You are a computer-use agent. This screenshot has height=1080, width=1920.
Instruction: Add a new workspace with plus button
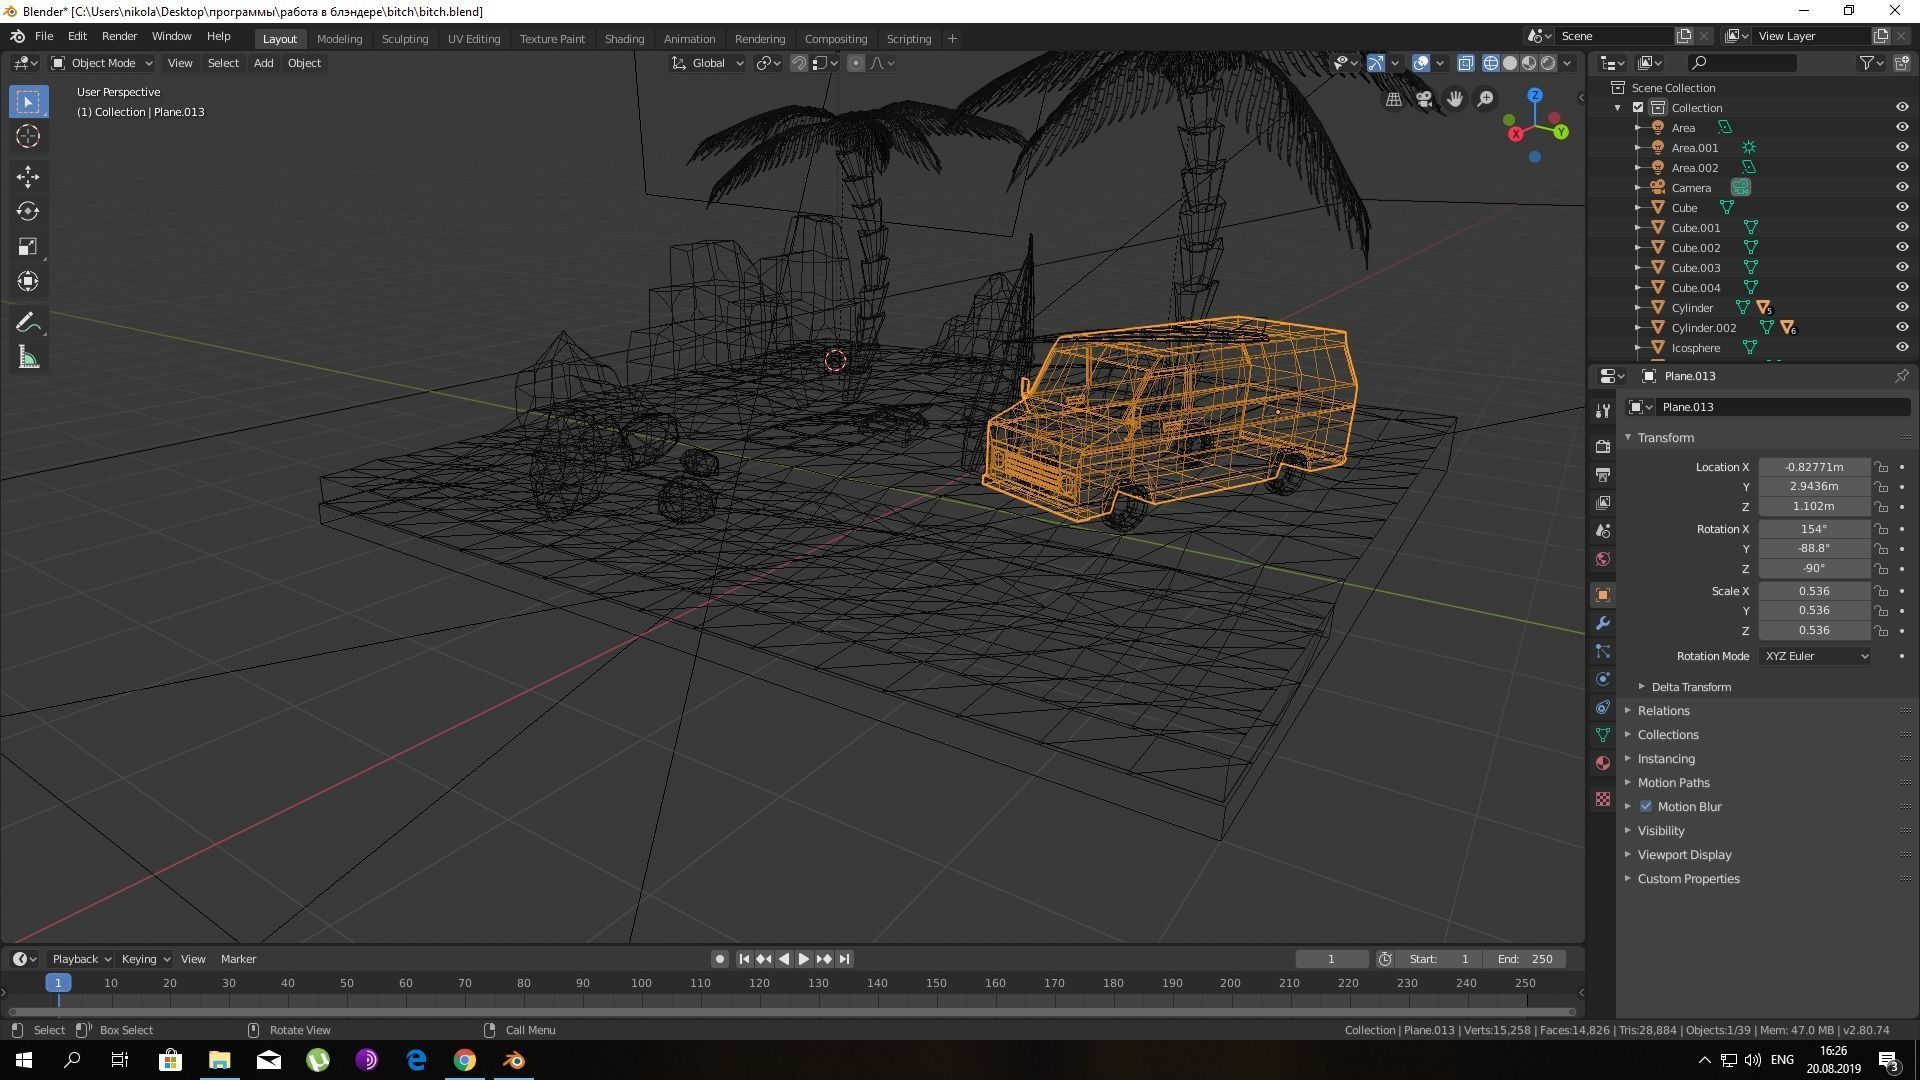[952, 39]
